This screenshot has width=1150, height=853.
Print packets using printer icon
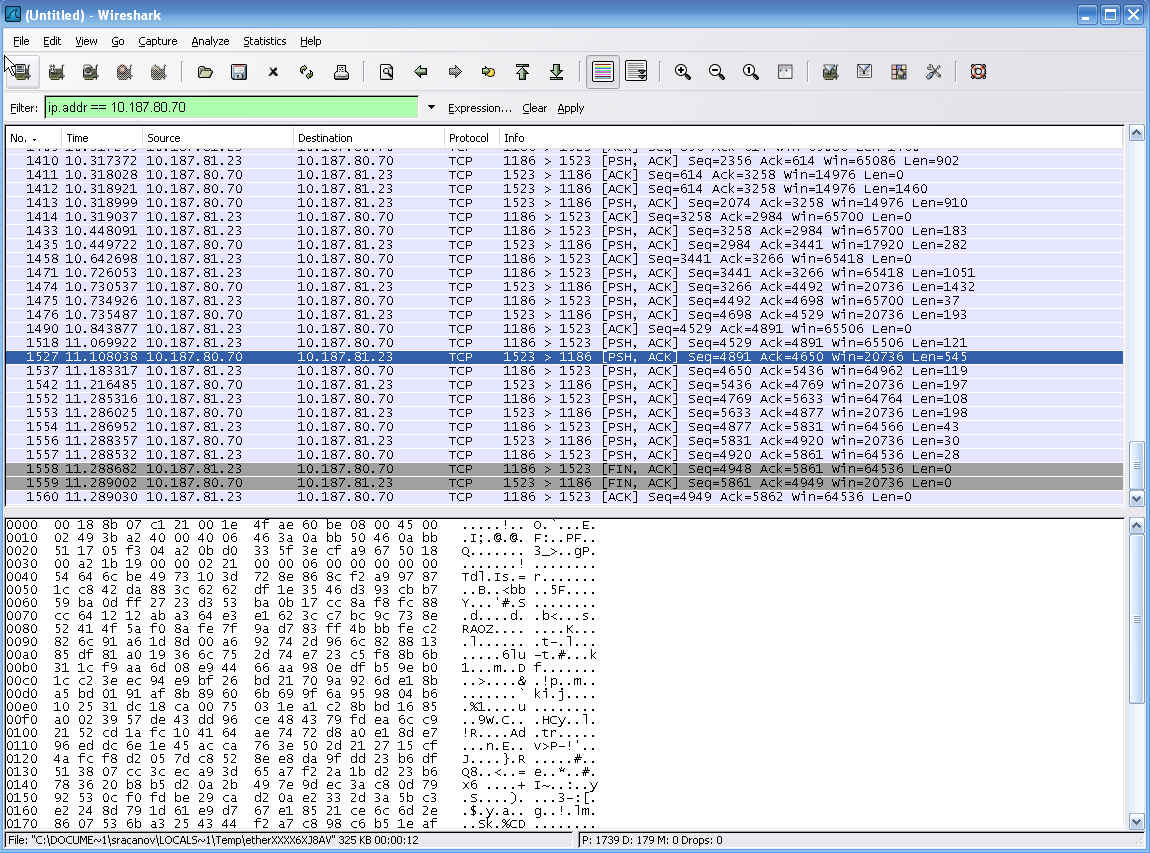coord(341,72)
